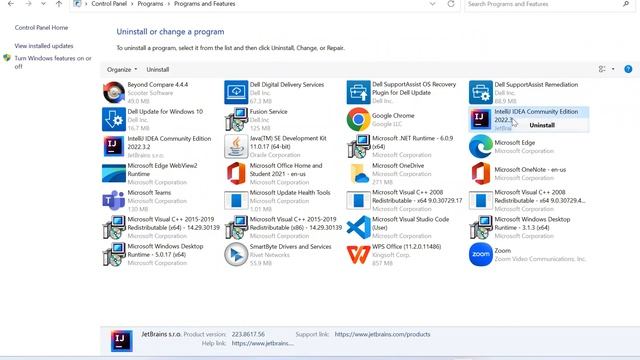
Task: Open View installed updates link
Action: (44, 46)
